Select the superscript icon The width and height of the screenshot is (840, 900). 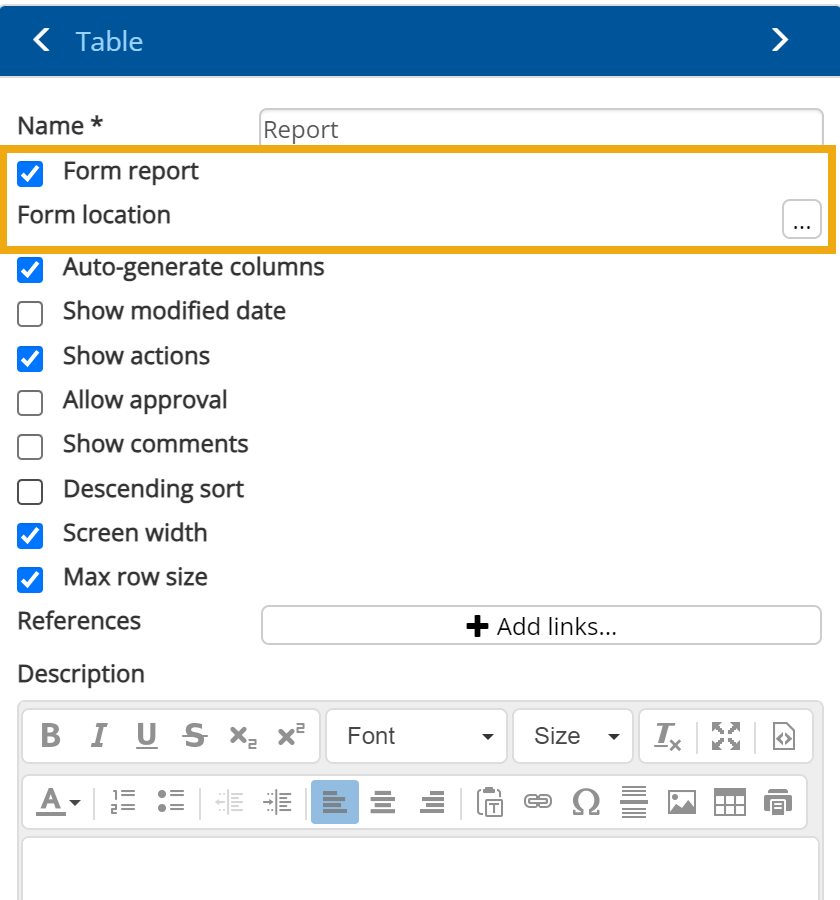click(290, 735)
